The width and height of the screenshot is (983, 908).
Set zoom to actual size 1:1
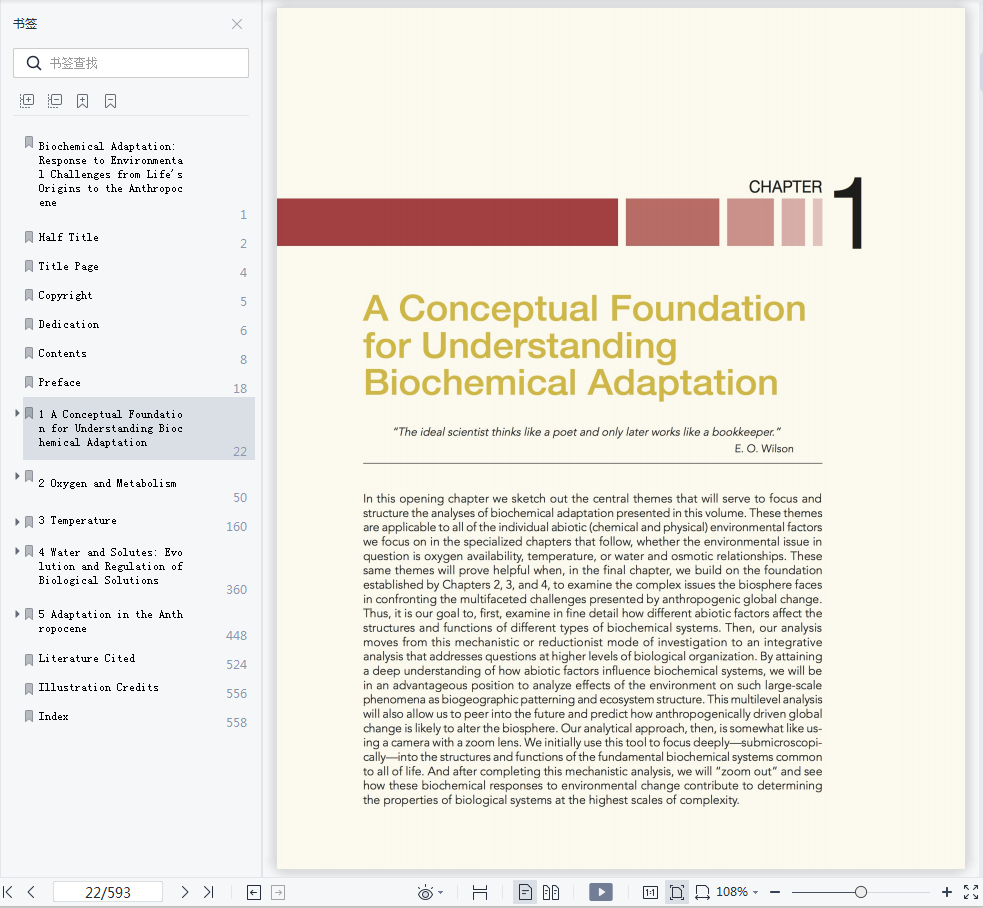[650, 892]
